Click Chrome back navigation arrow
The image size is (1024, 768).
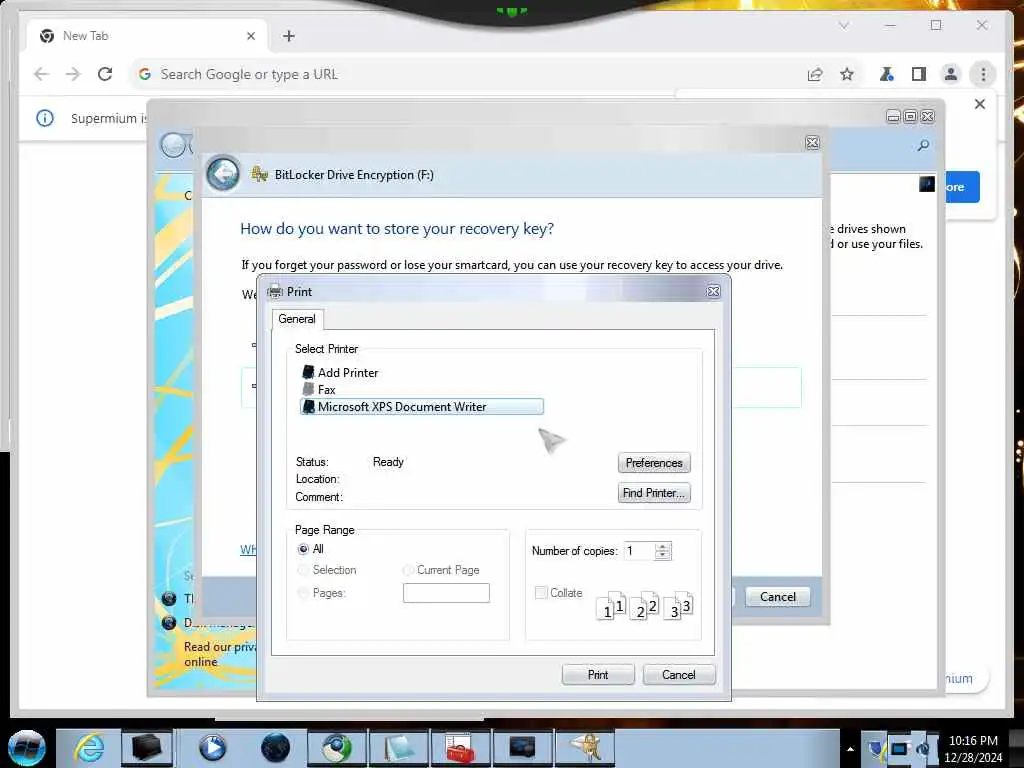click(41, 74)
